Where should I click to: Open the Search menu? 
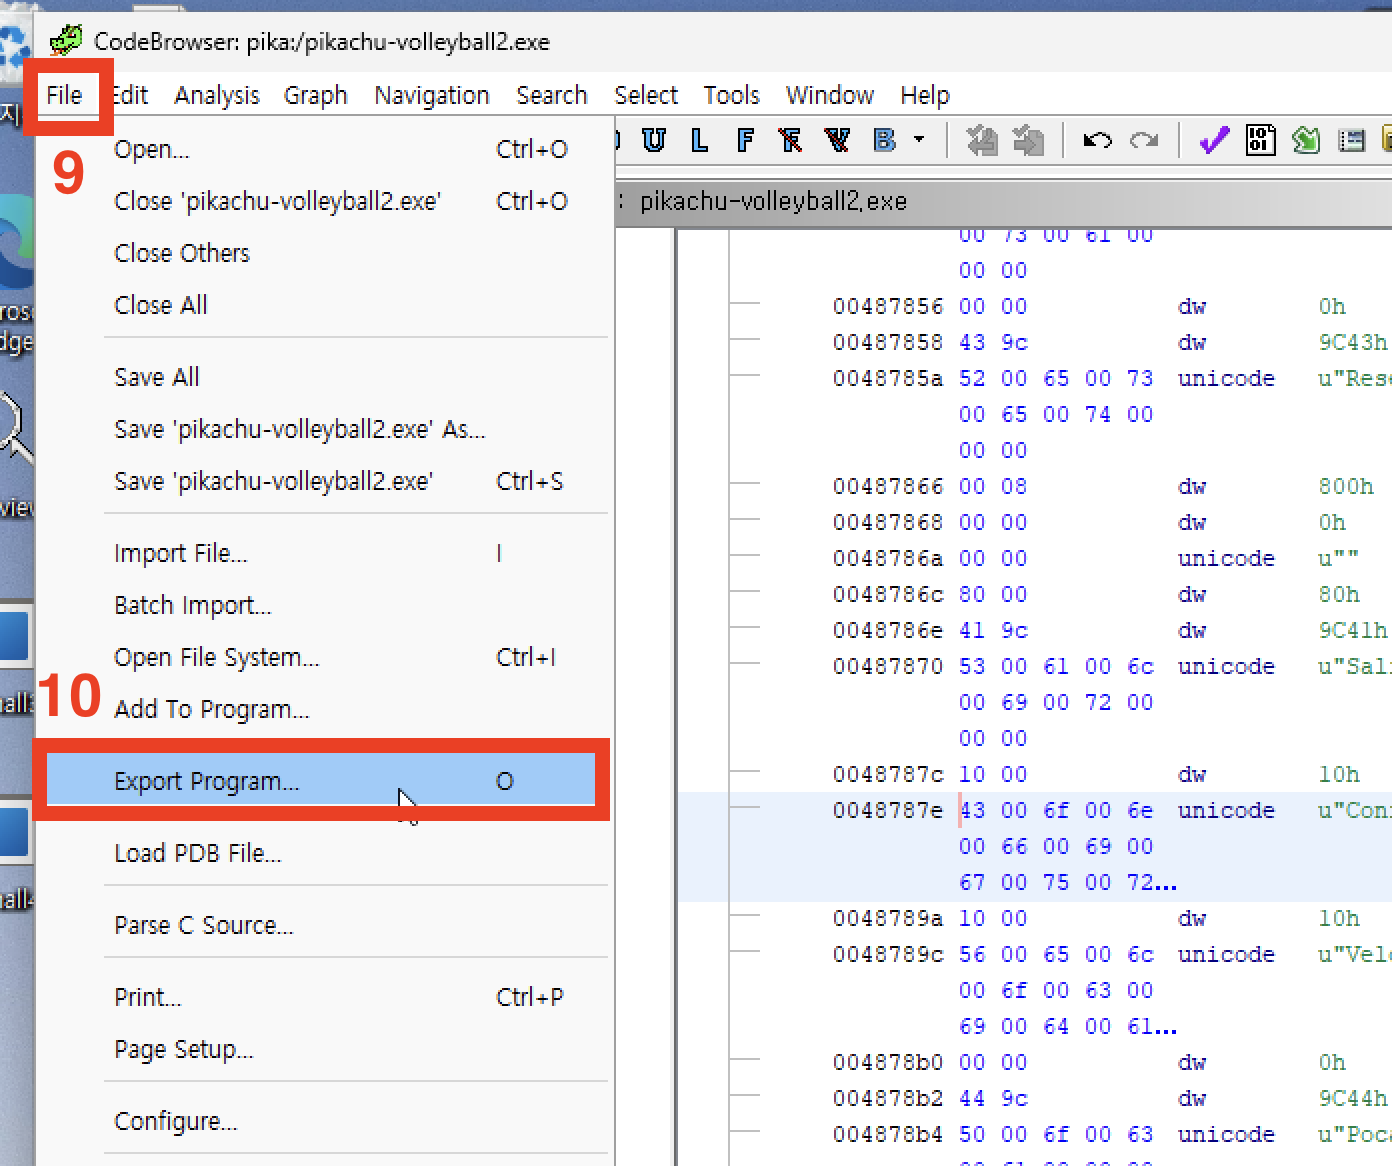552,95
